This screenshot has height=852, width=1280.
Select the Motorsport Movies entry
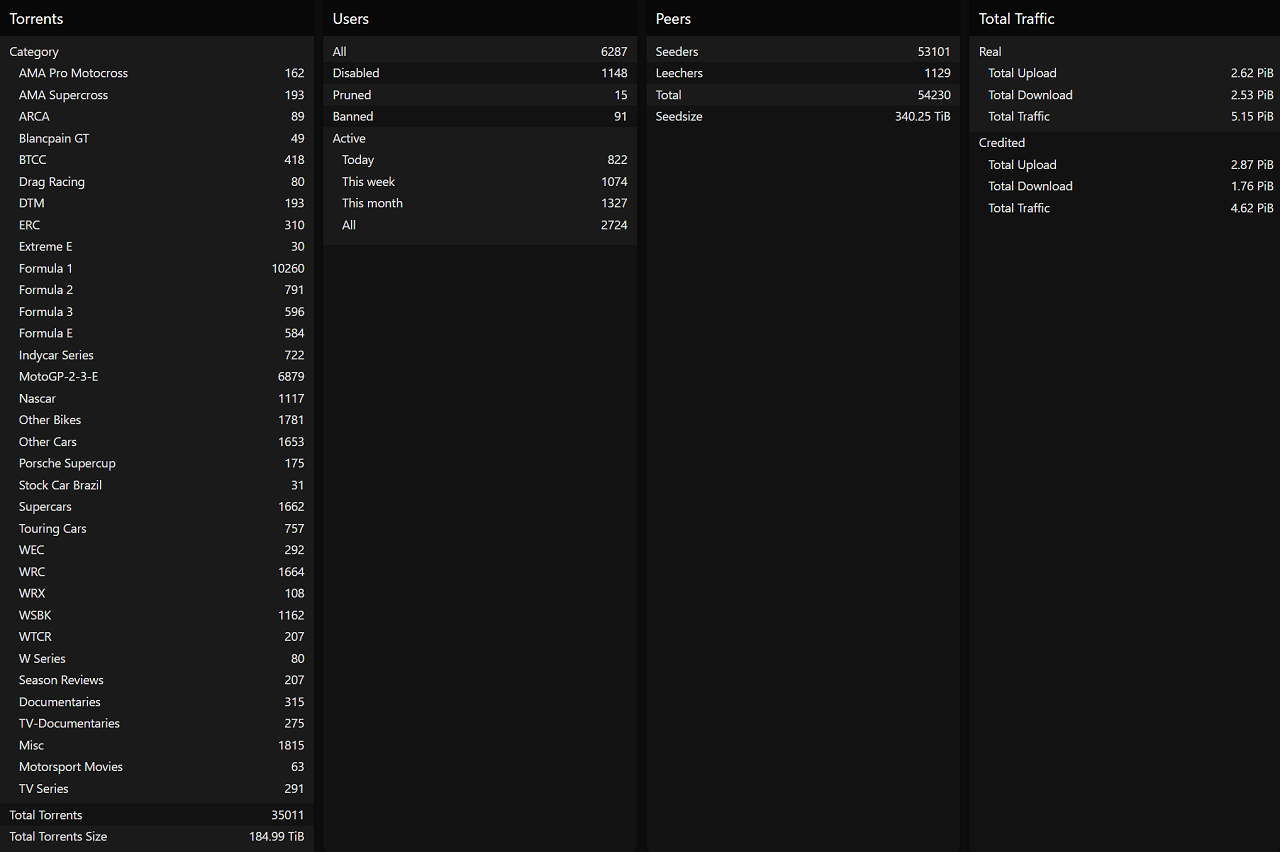[x=71, y=767]
